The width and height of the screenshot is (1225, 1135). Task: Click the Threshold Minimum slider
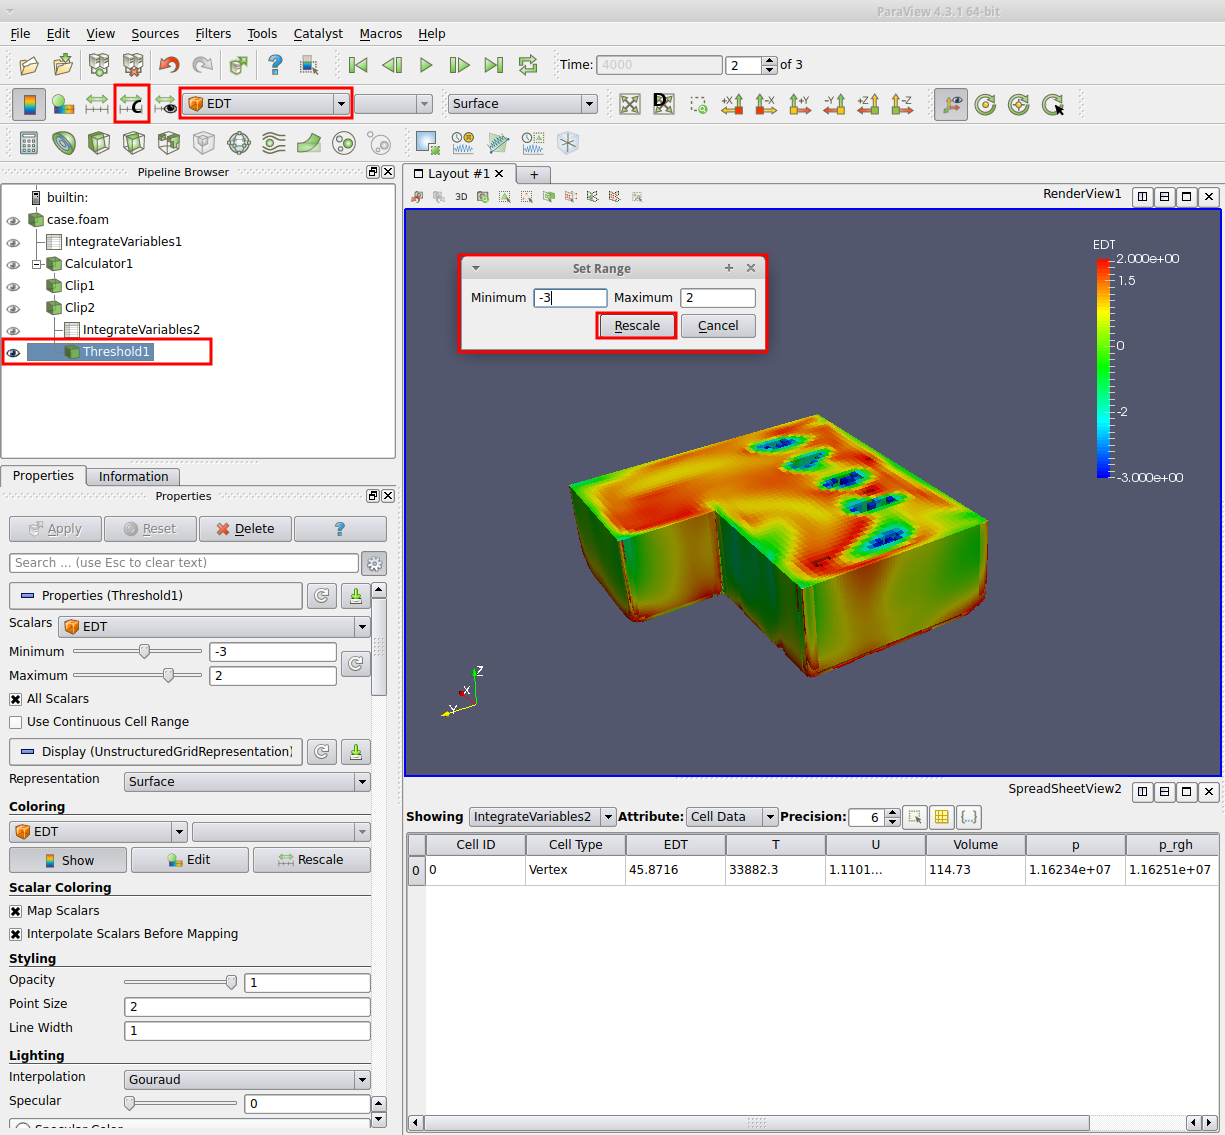point(144,651)
